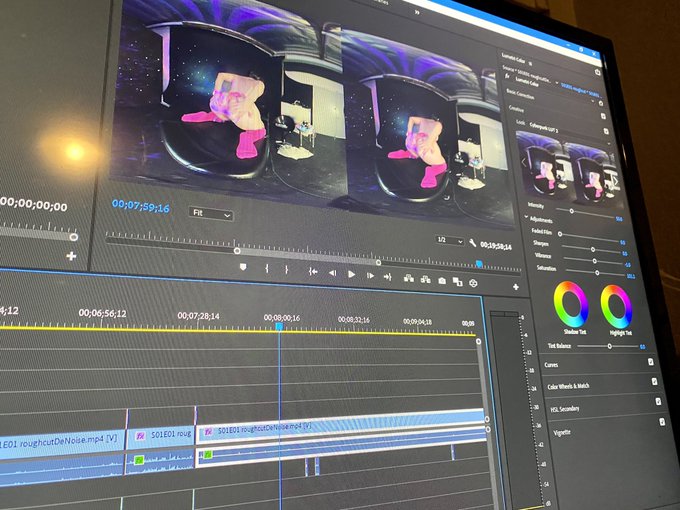Export frame with camera icon
Image resolution: width=680 pixels, height=510 pixels.
click(x=442, y=281)
